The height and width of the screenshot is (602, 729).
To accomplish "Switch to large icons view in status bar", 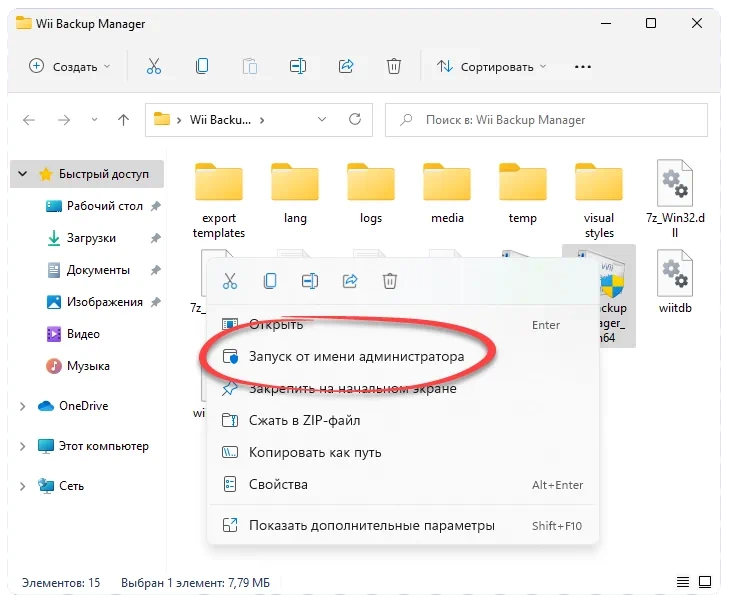I will click(705, 582).
